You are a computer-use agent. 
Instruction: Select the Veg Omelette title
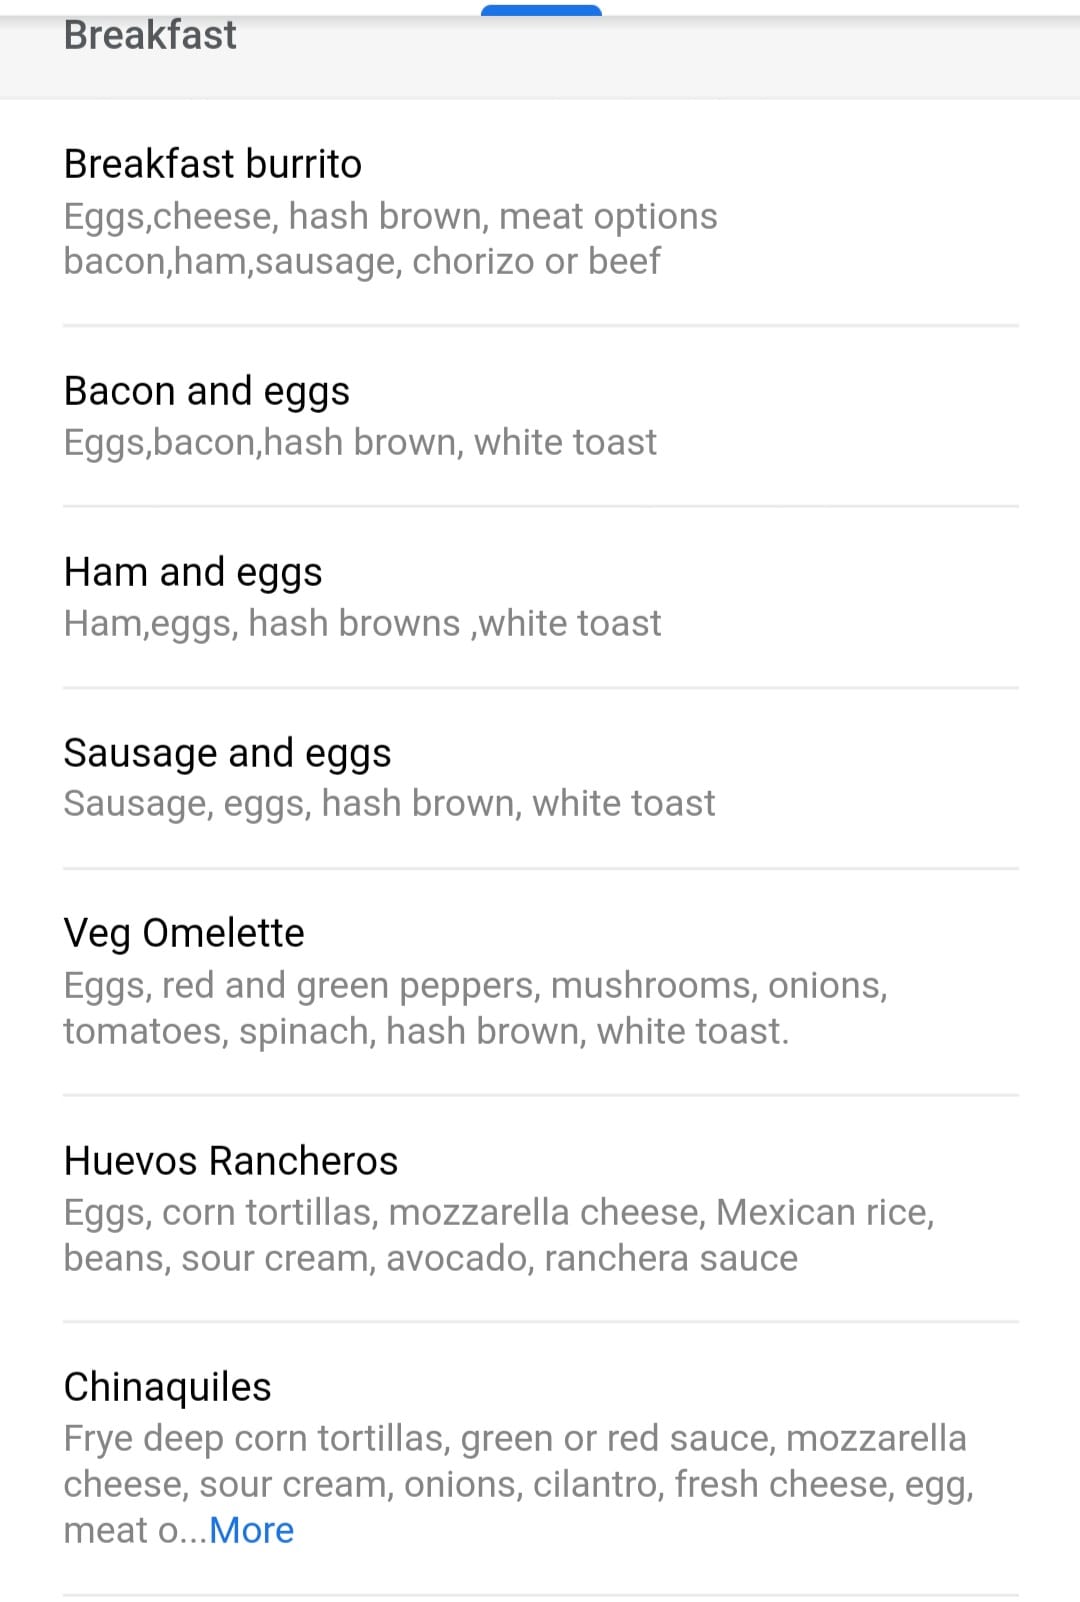point(184,933)
